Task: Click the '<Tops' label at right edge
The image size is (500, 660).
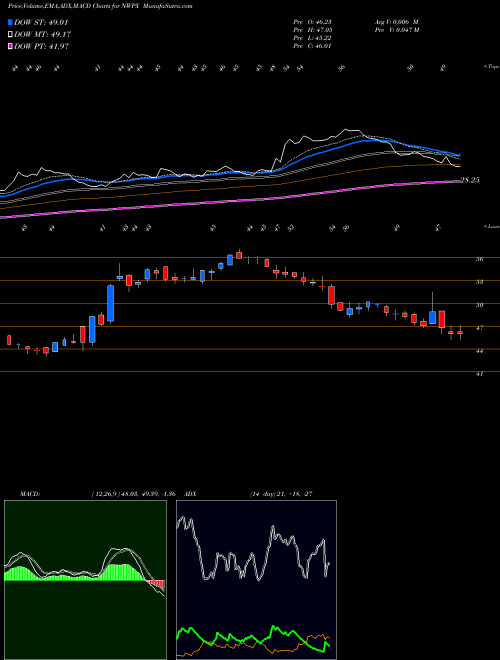Action: 491,67
